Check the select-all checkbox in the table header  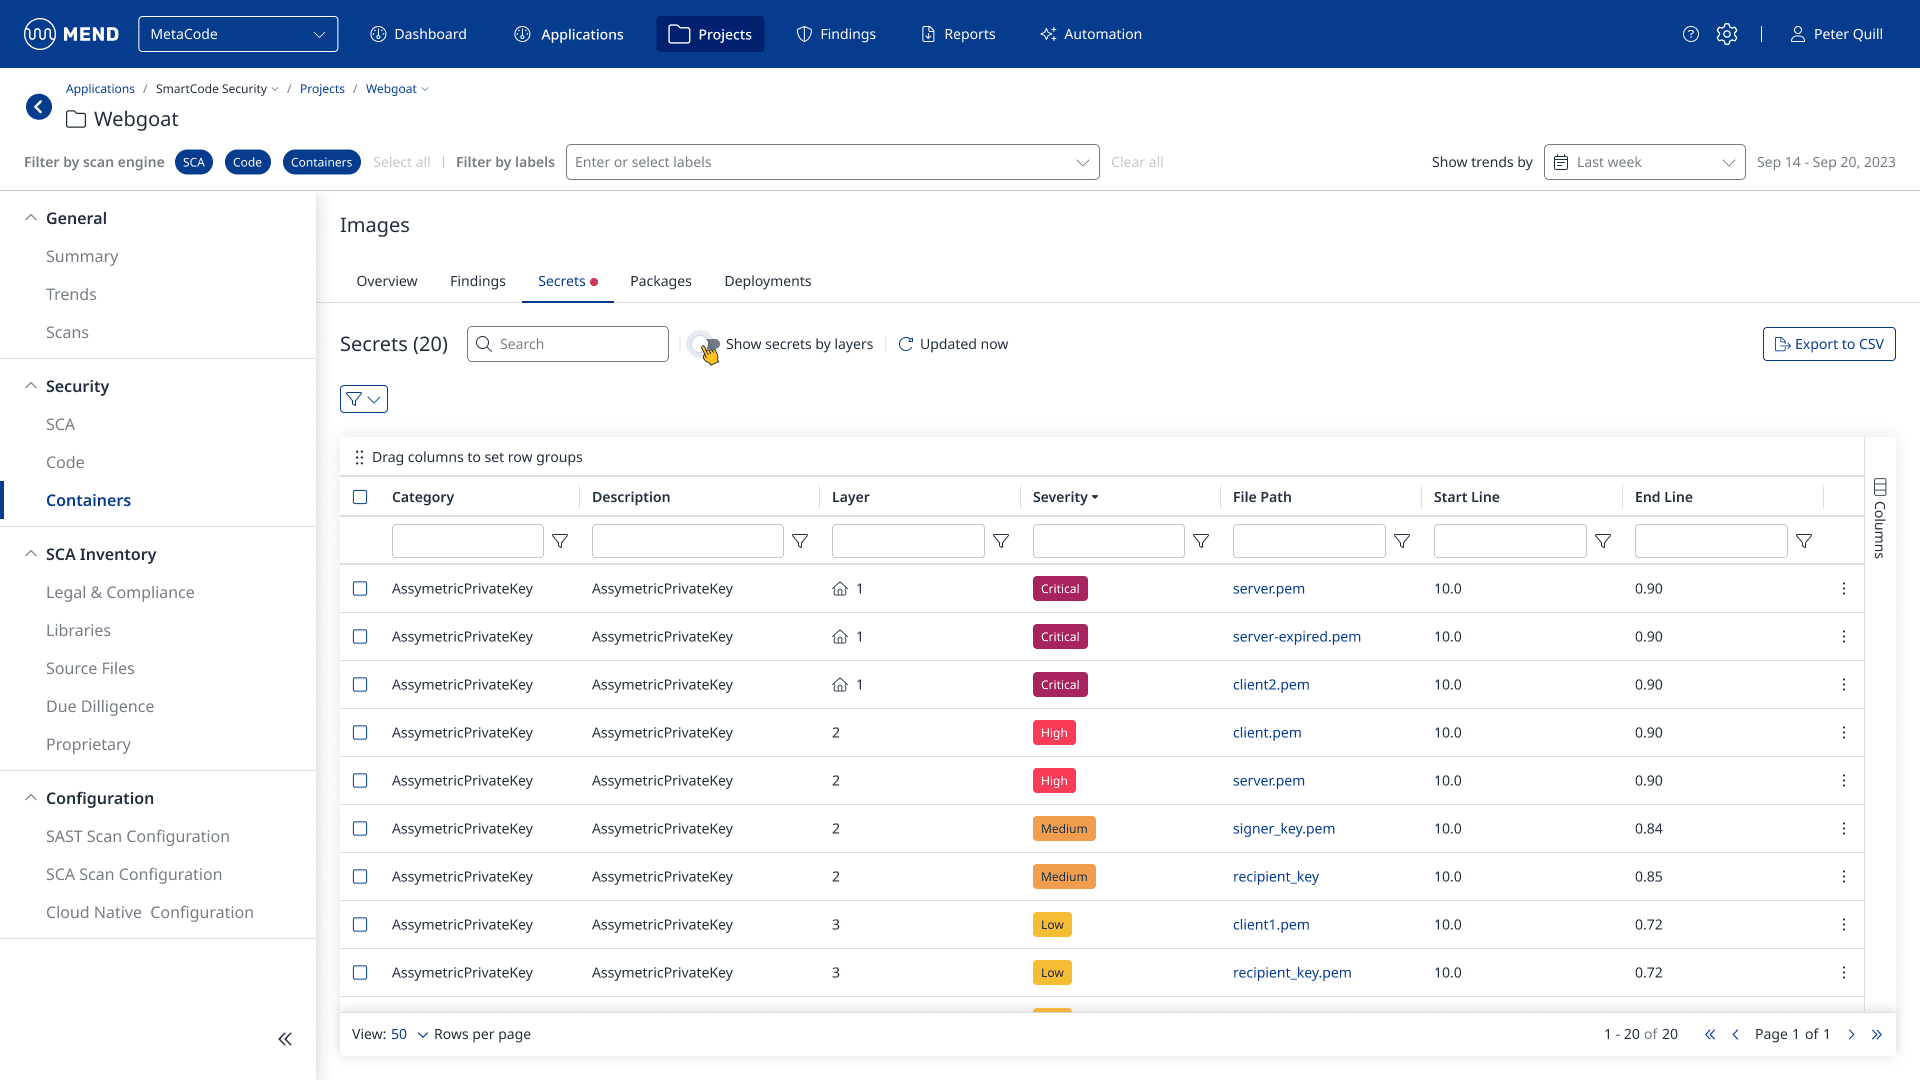pyautogui.click(x=360, y=496)
